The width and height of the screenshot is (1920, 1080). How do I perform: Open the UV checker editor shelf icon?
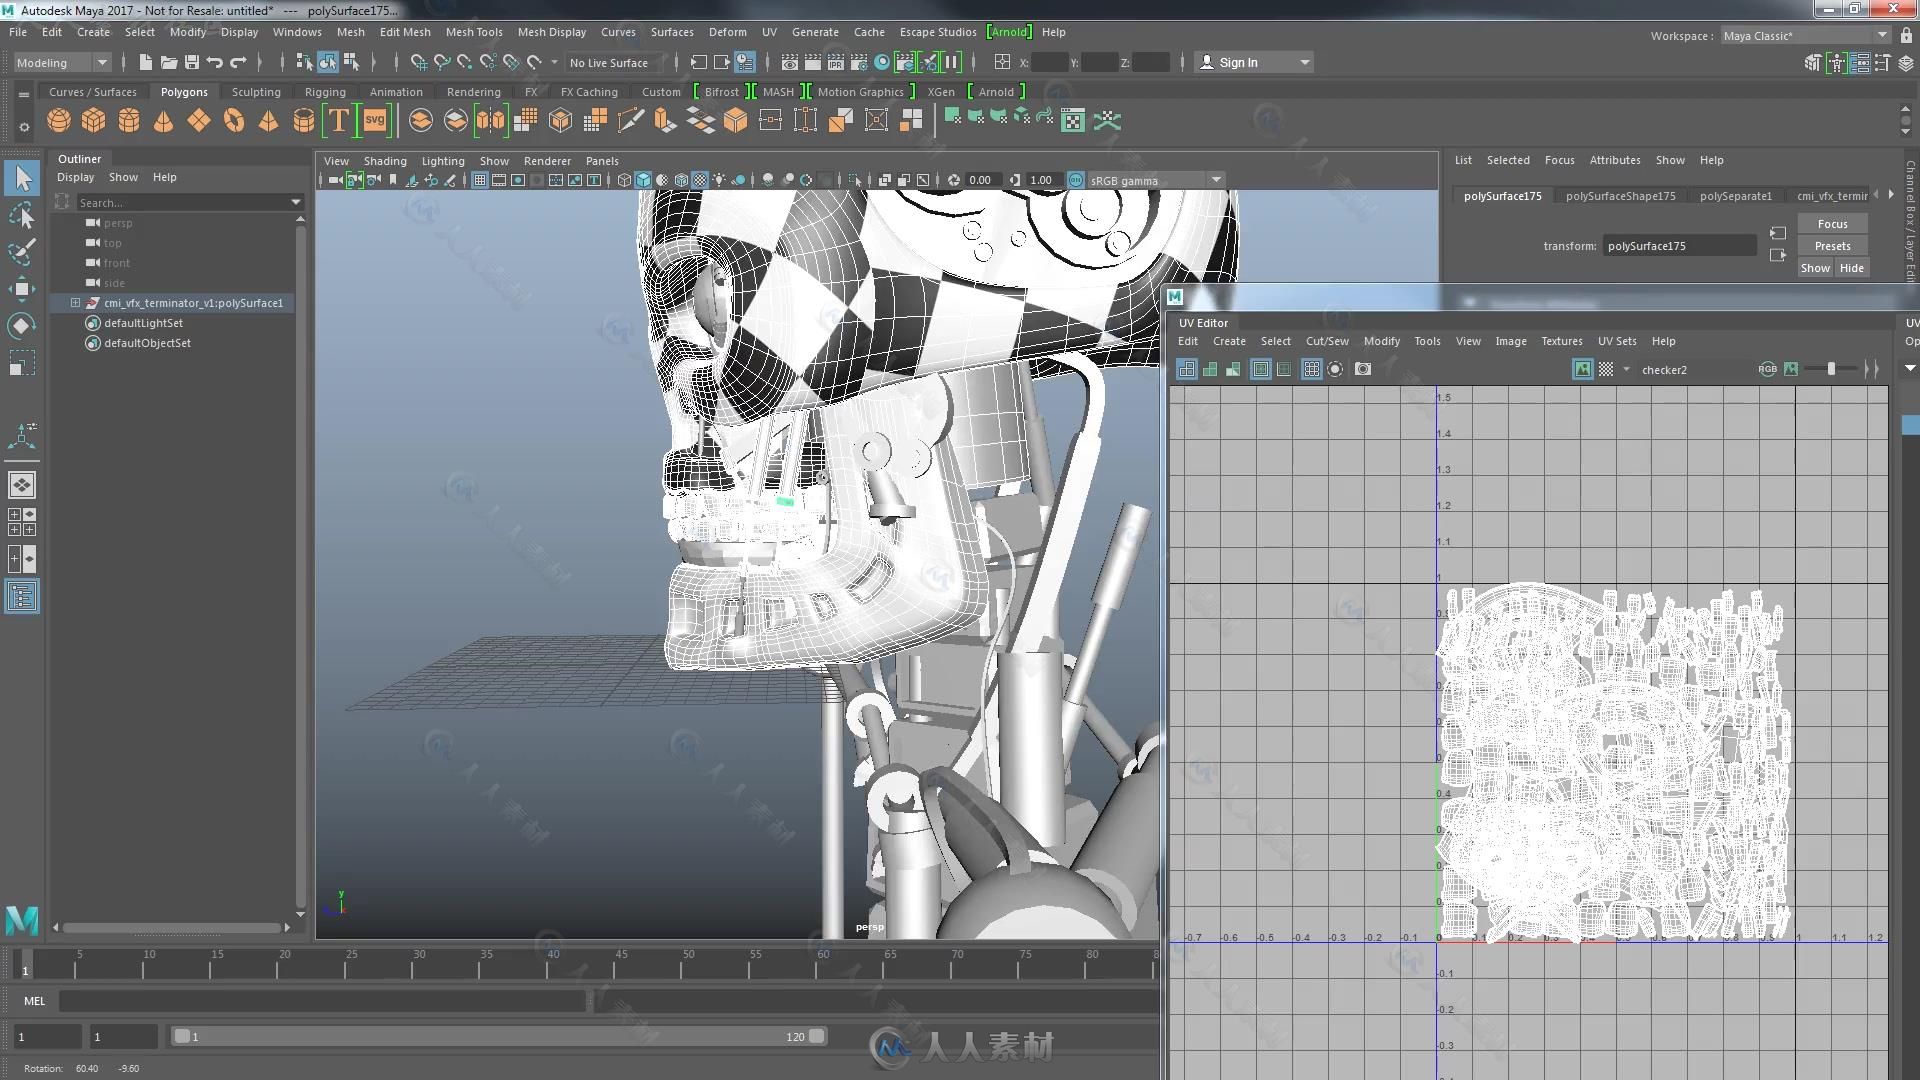1073,121
